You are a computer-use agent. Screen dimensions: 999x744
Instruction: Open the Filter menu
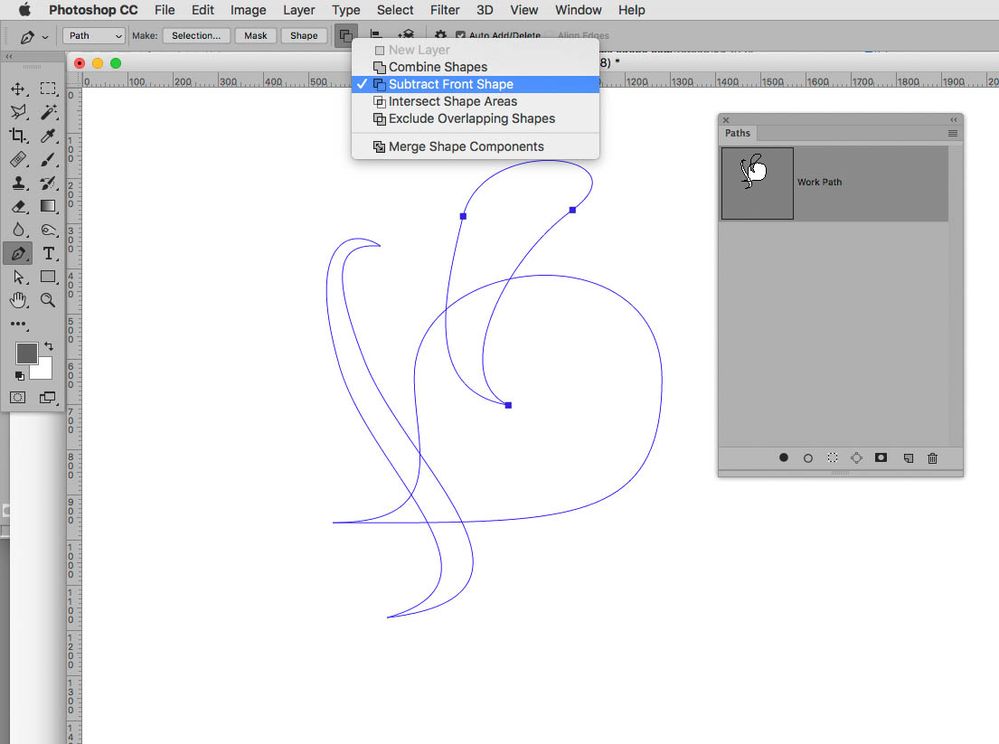(445, 10)
